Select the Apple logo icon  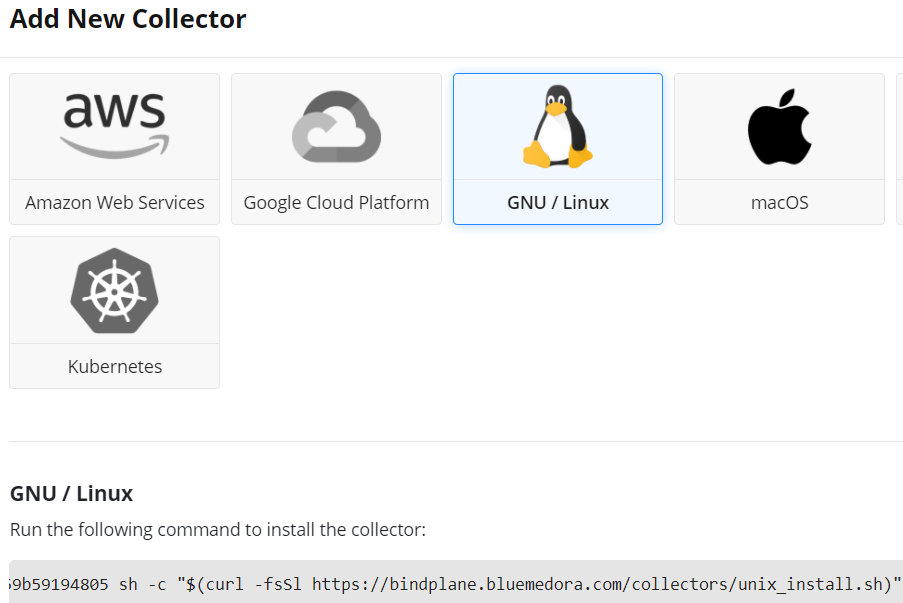pos(779,127)
